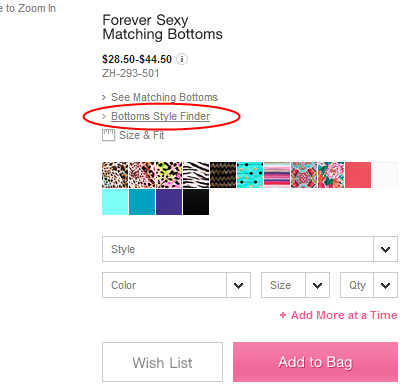The image size is (402, 384).
Task: Select the zebra stripe swatch
Action: [x=196, y=175]
